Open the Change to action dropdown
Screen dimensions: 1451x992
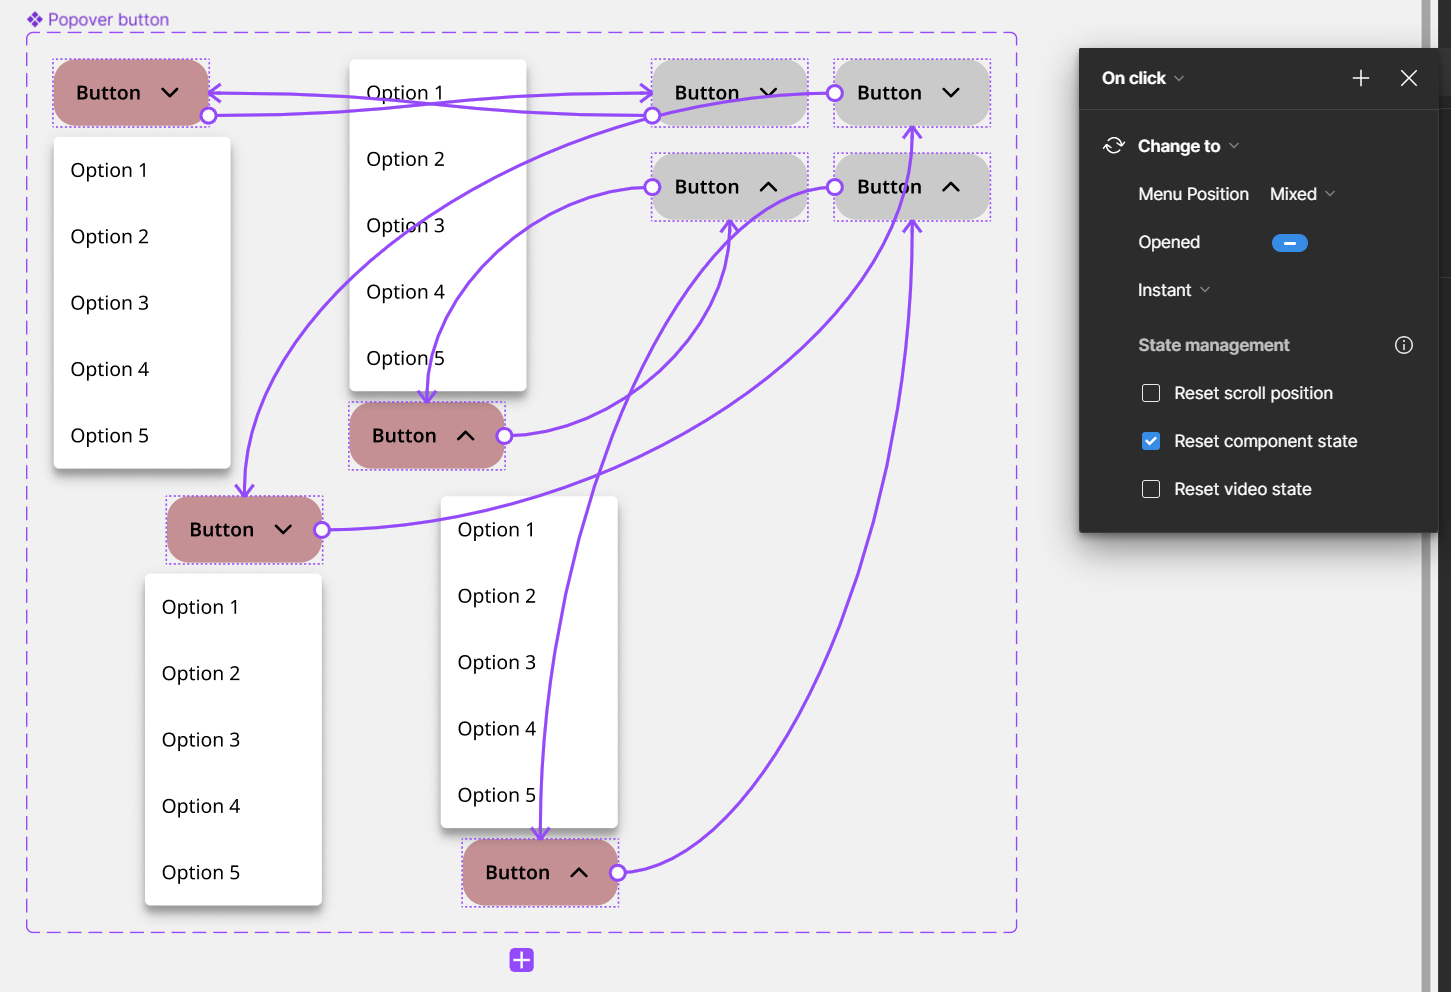point(1188,146)
